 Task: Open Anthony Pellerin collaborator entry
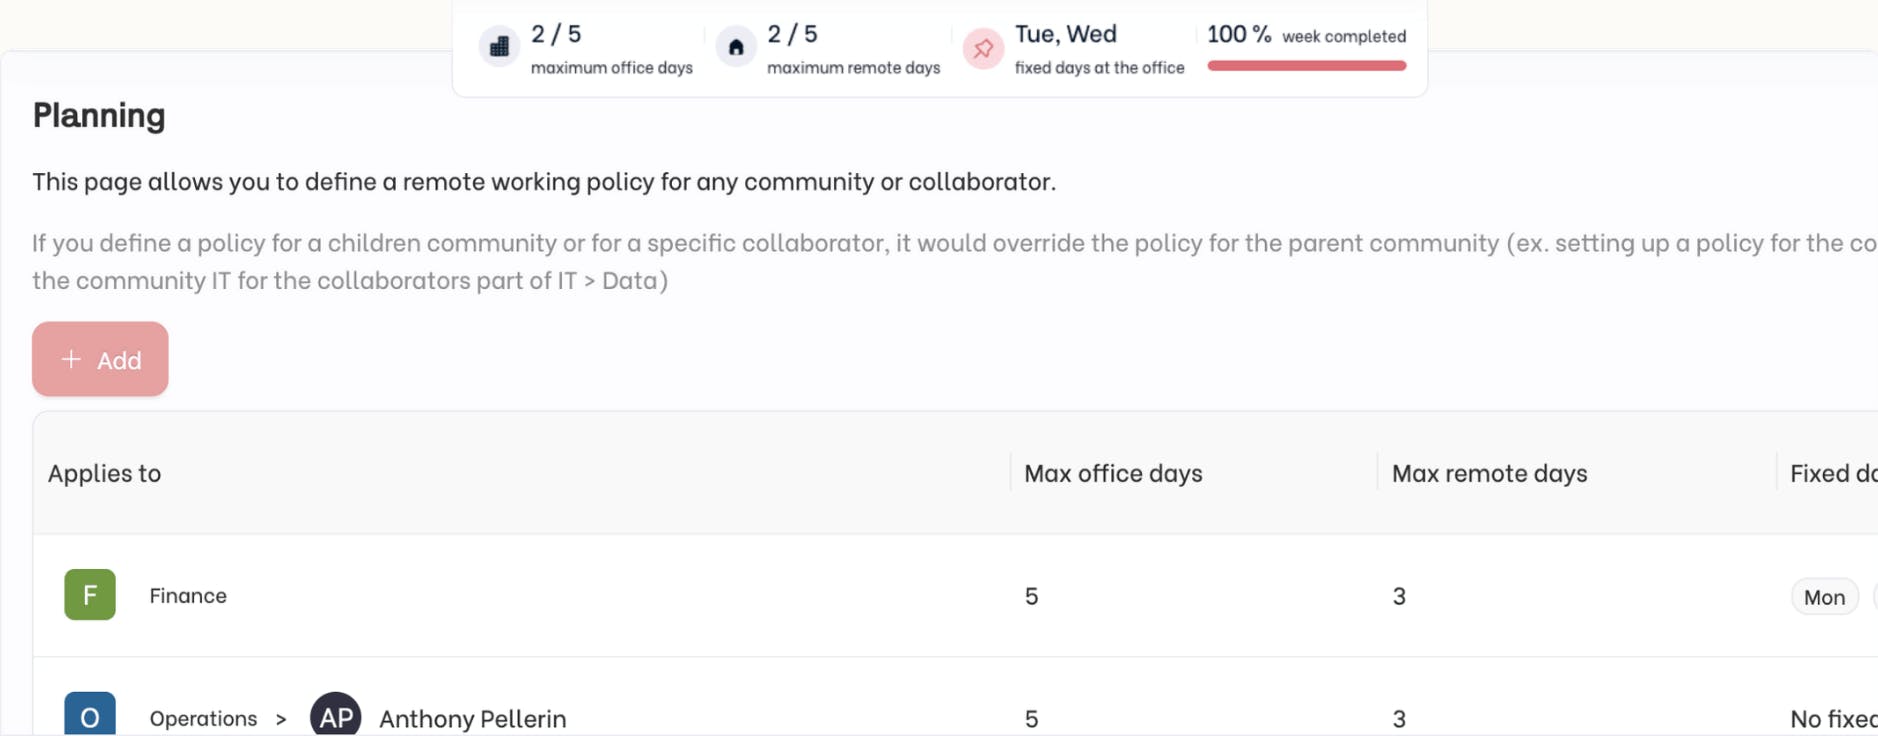pos(472,718)
